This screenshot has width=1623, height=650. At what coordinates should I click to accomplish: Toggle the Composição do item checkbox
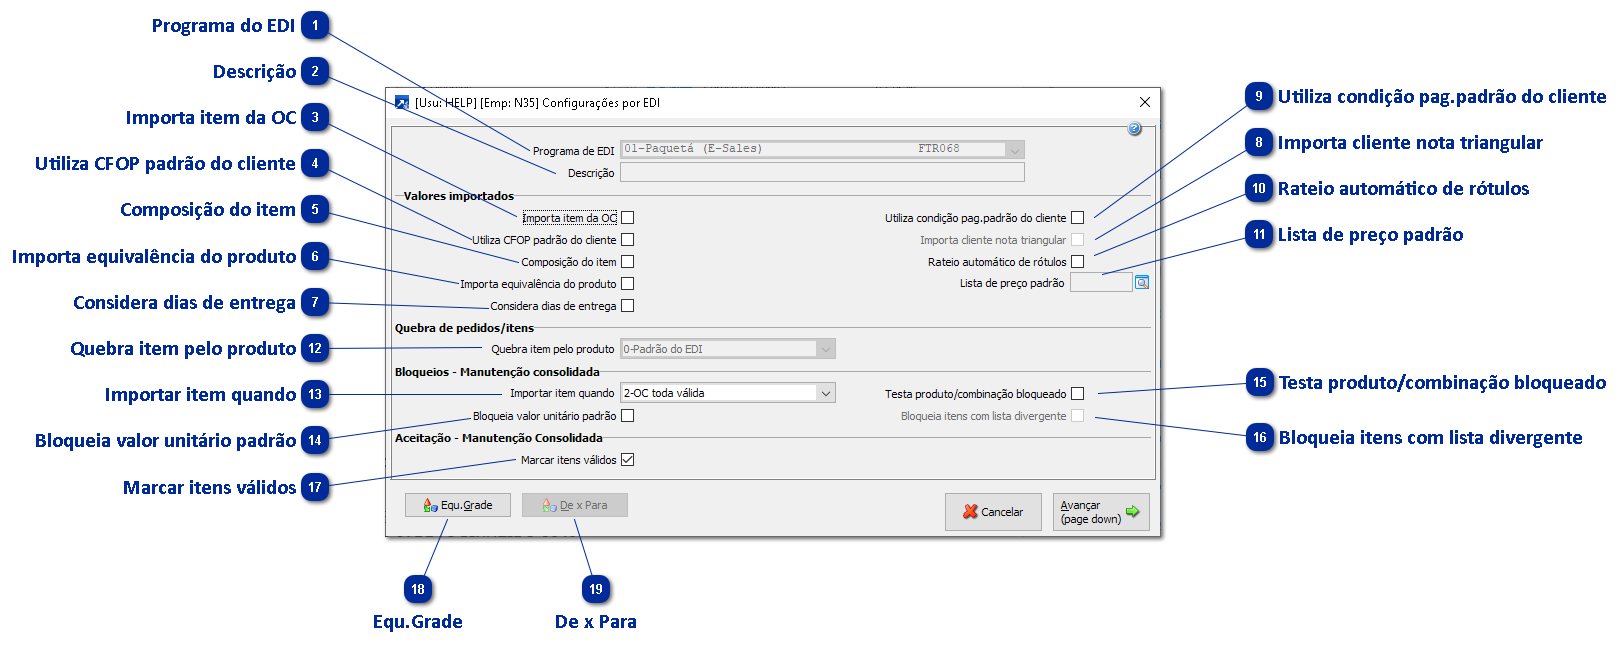628,262
